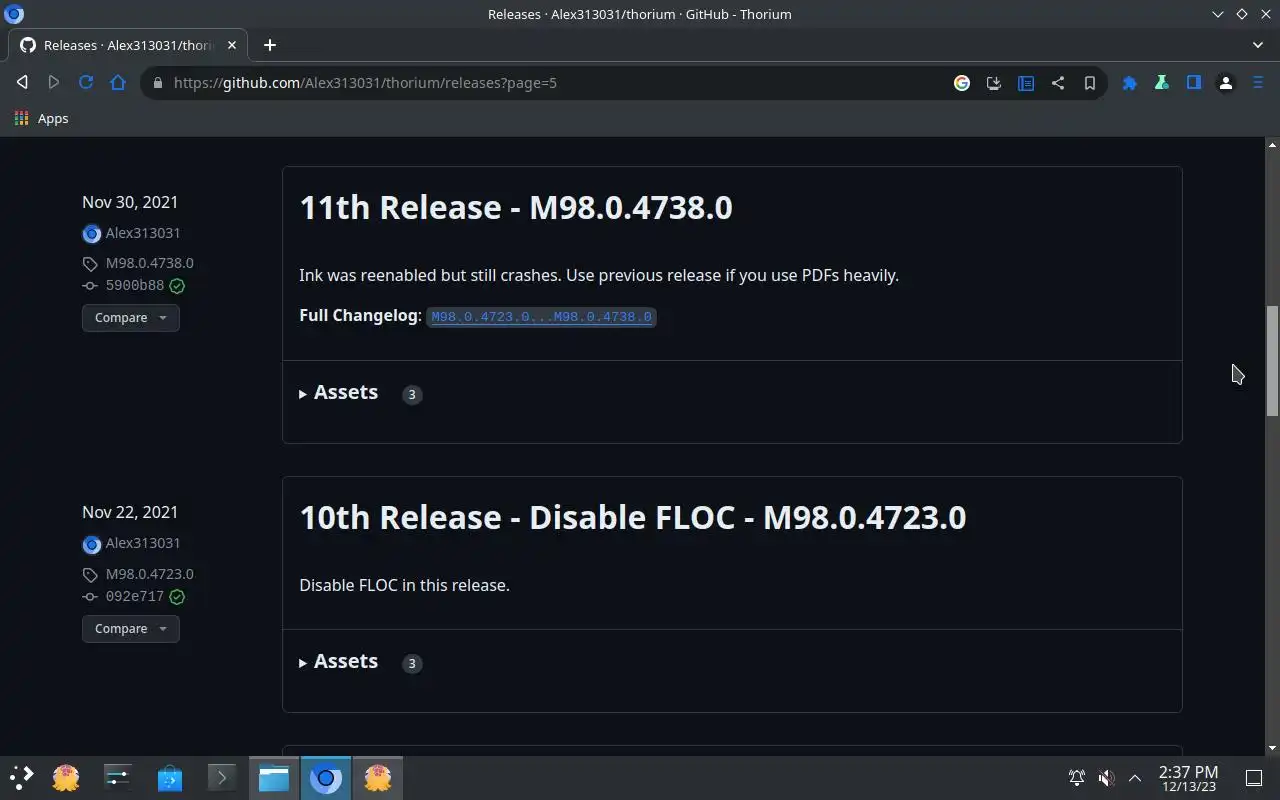This screenshot has height=800, width=1280.
Task: Open the clock showing 2:37 PM
Action: point(1188,778)
